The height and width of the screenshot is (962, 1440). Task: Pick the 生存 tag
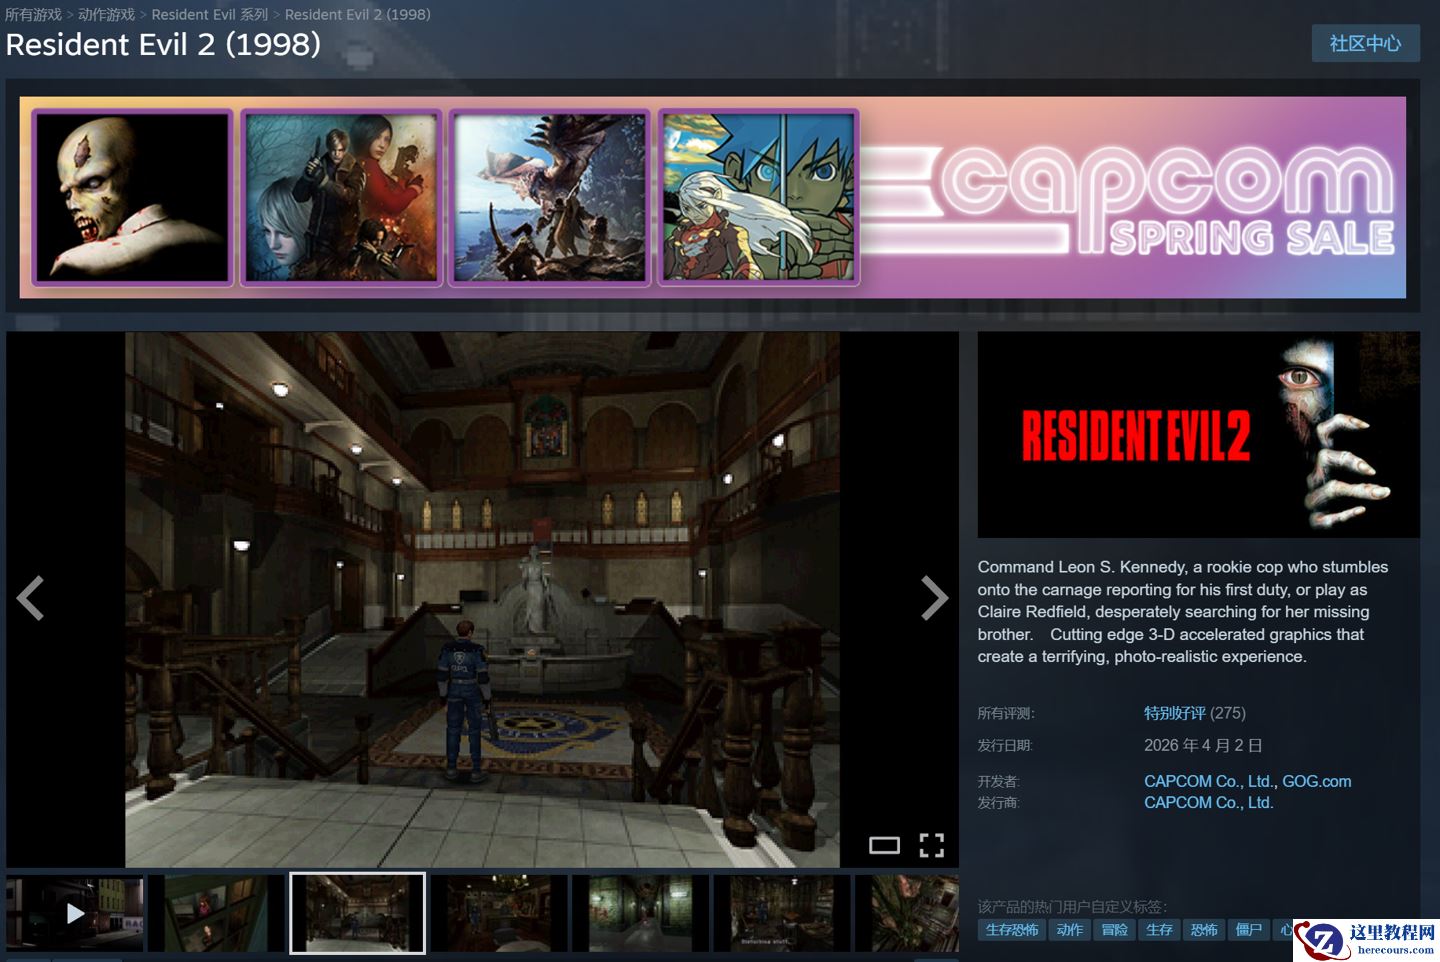(x=1159, y=930)
